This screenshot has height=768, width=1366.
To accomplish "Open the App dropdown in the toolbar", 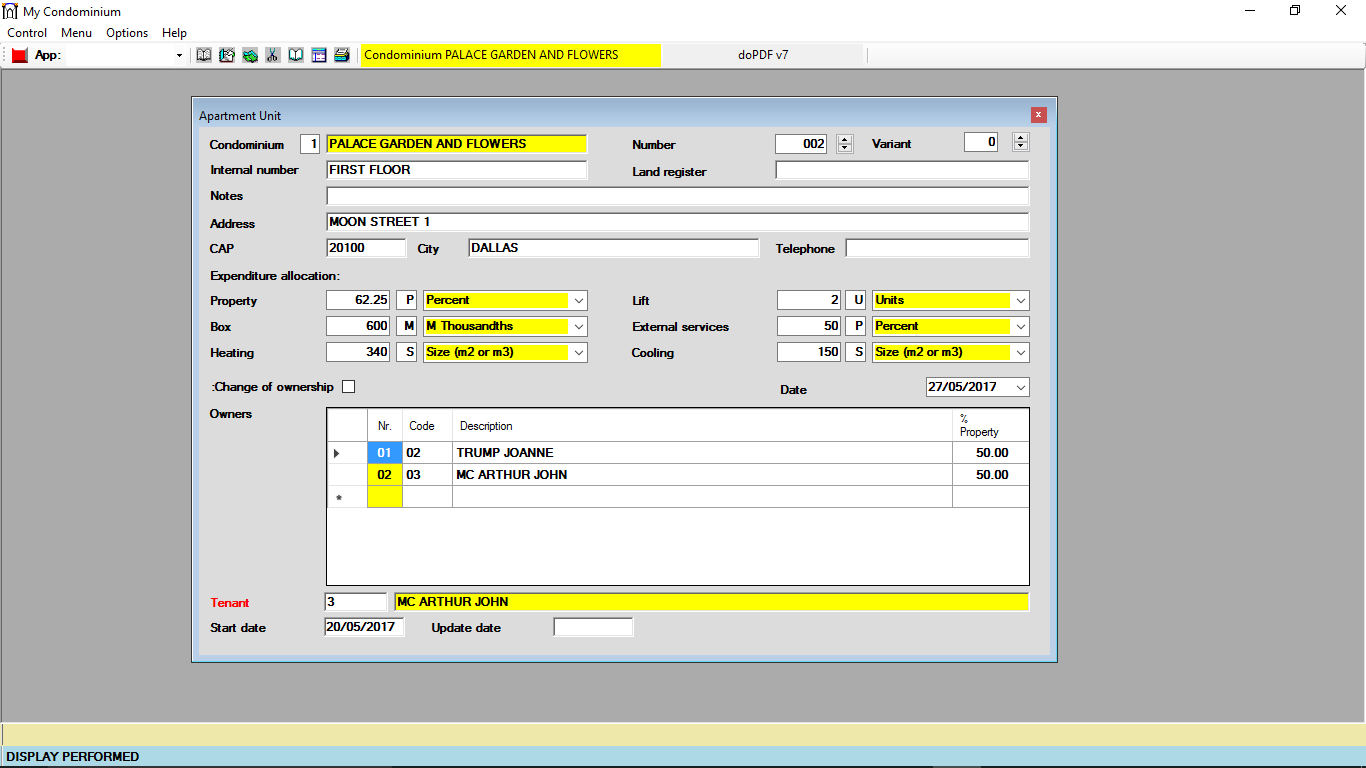I will coord(179,56).
